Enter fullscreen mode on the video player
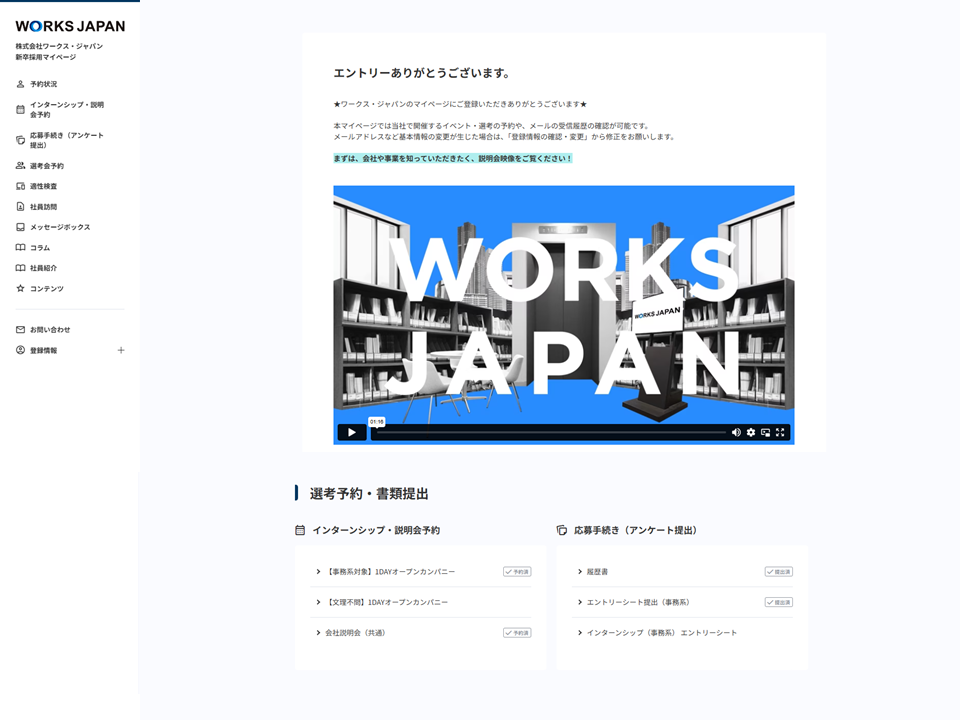Image resolution: width=960 pixels, height=720 pixels. 780,432
